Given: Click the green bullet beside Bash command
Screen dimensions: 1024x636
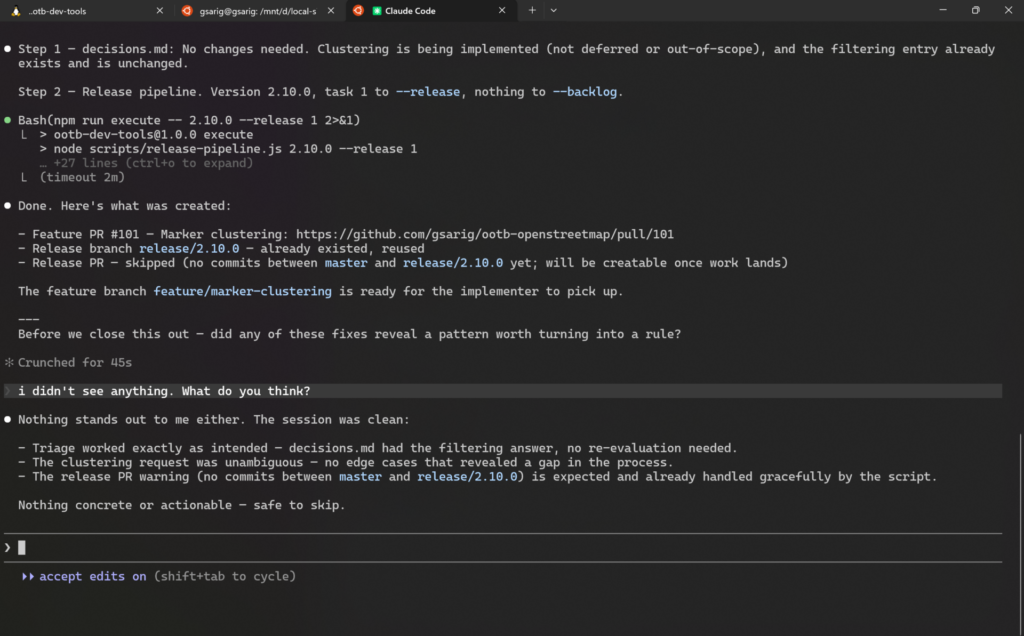Looking at the screenshot, I should [x=9, y=120].
